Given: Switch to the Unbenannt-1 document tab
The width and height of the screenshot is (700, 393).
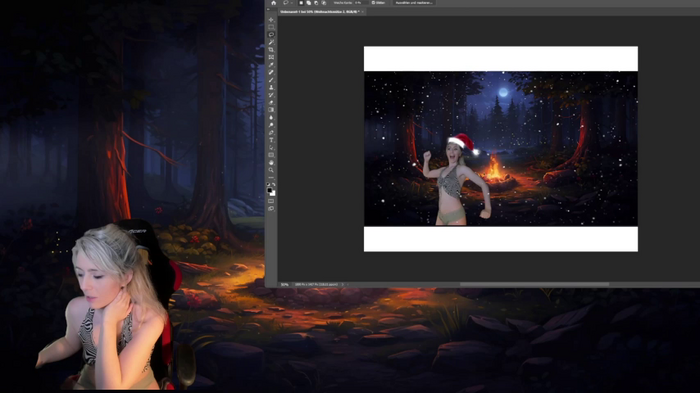Looking at the screenshot, I should point(320,12).
